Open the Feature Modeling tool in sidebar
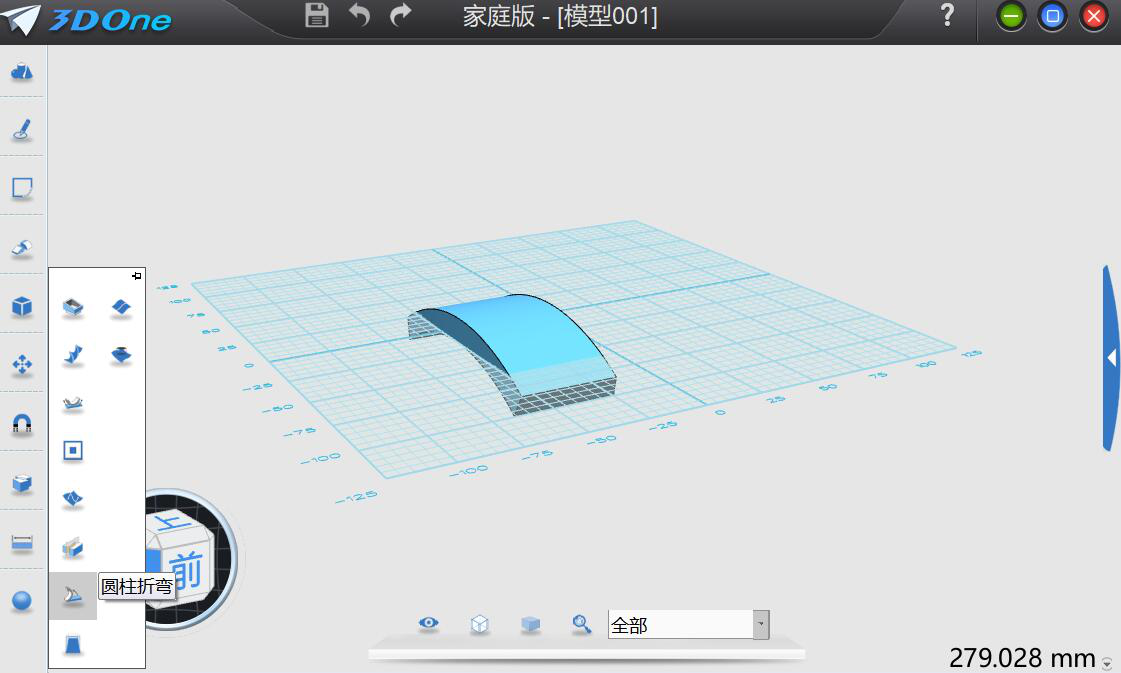 [22, 247]
